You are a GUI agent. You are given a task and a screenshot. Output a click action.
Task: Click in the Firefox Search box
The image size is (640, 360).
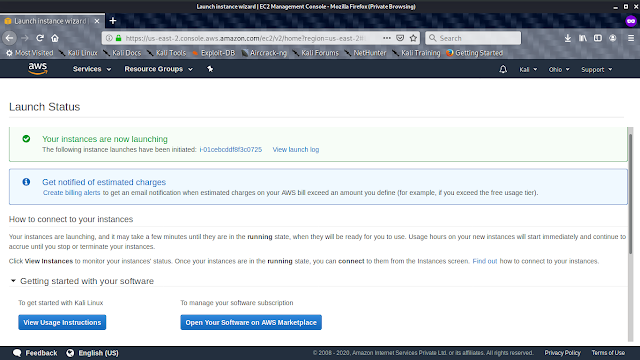click(473, 38)
